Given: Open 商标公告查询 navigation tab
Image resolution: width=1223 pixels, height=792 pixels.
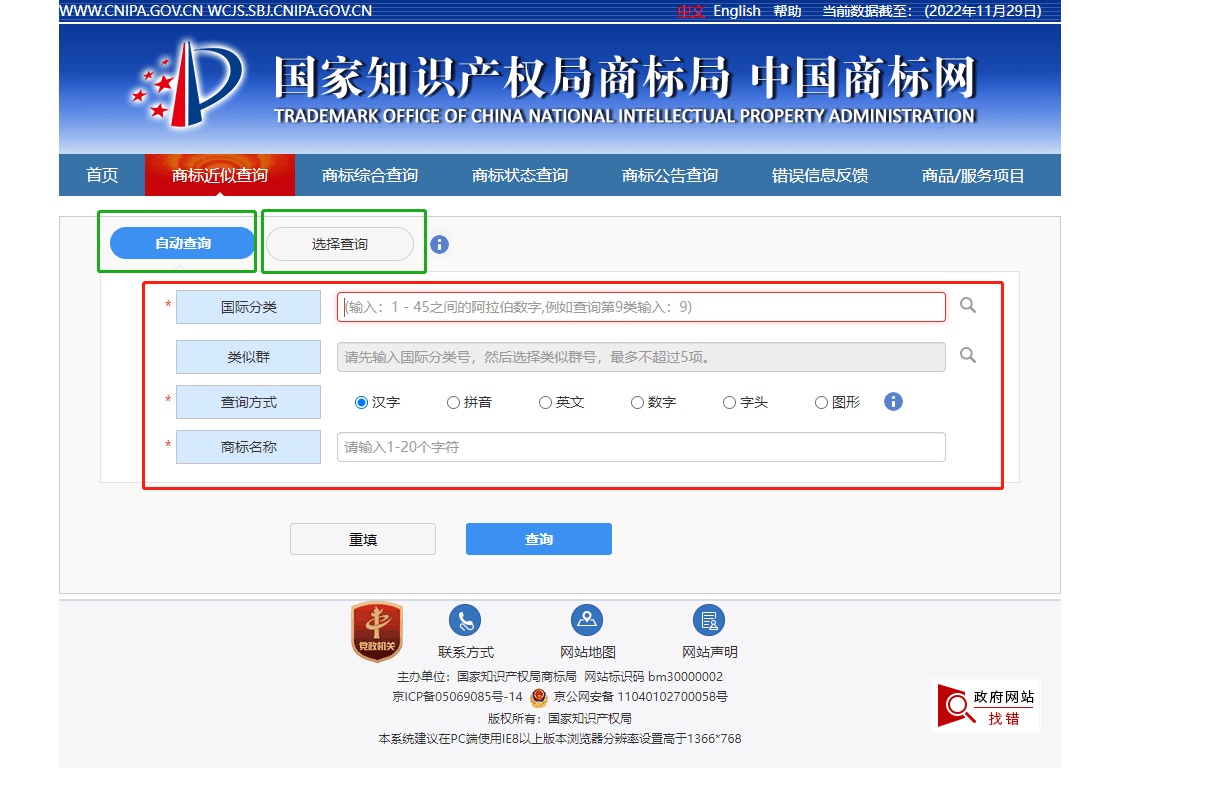Looking at the screenshot, I should [x=670, y=175].
